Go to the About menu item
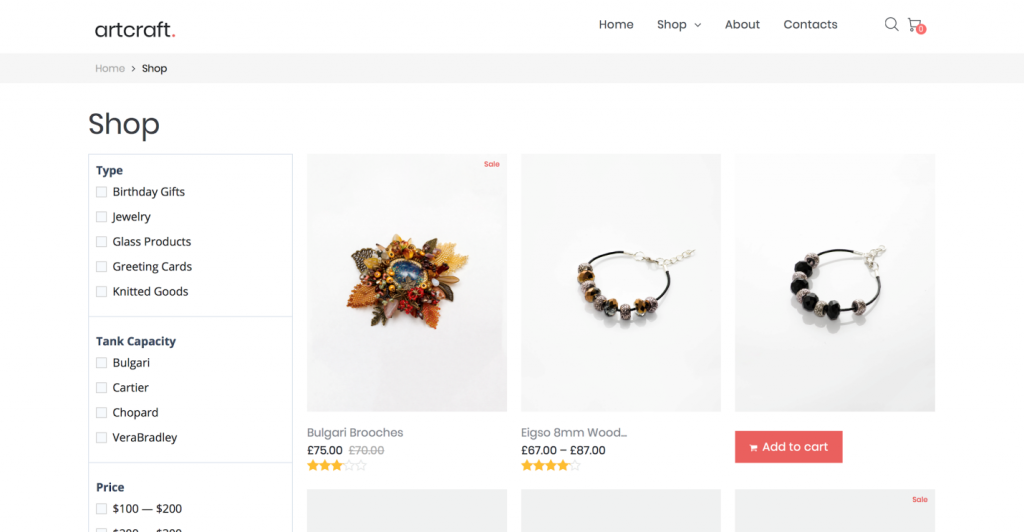 click(742, 25)
